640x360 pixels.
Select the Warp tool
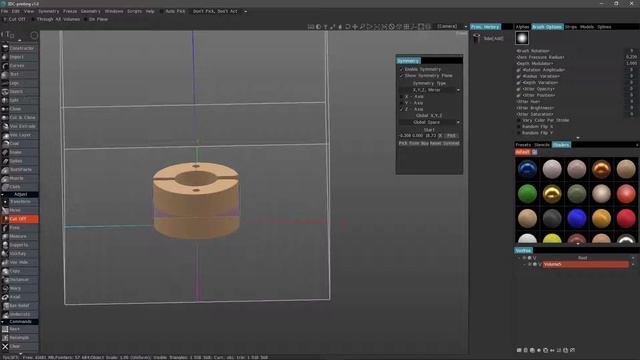click(20, 288)
